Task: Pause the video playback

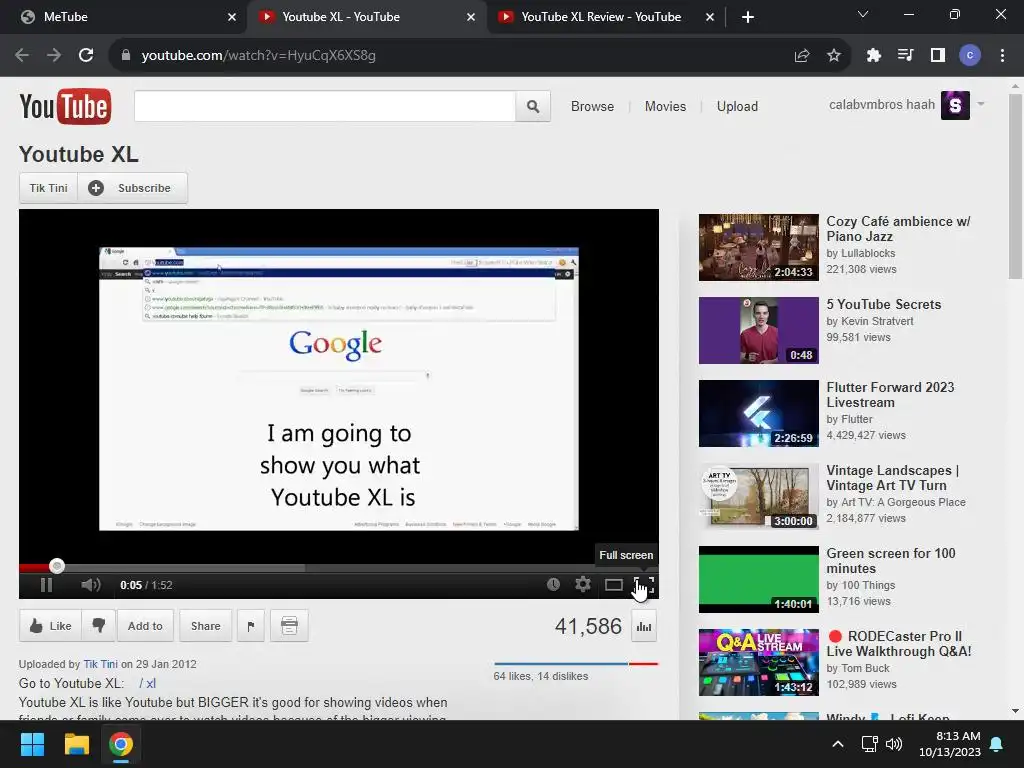Action: pyautogui.click(x=46, y=584)
